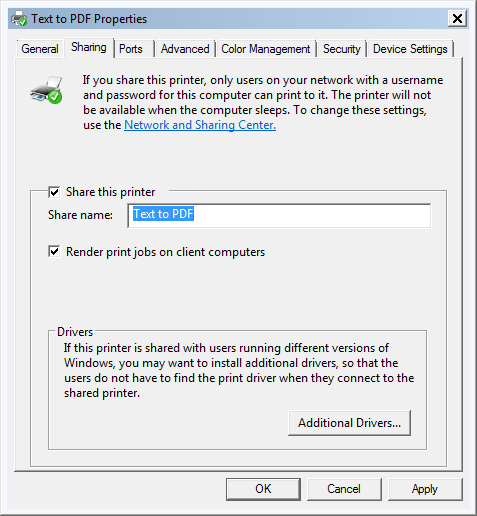Screen dimensions: 477x516
Task: Cancel the printer properties changes
Action: coord(344,489)
